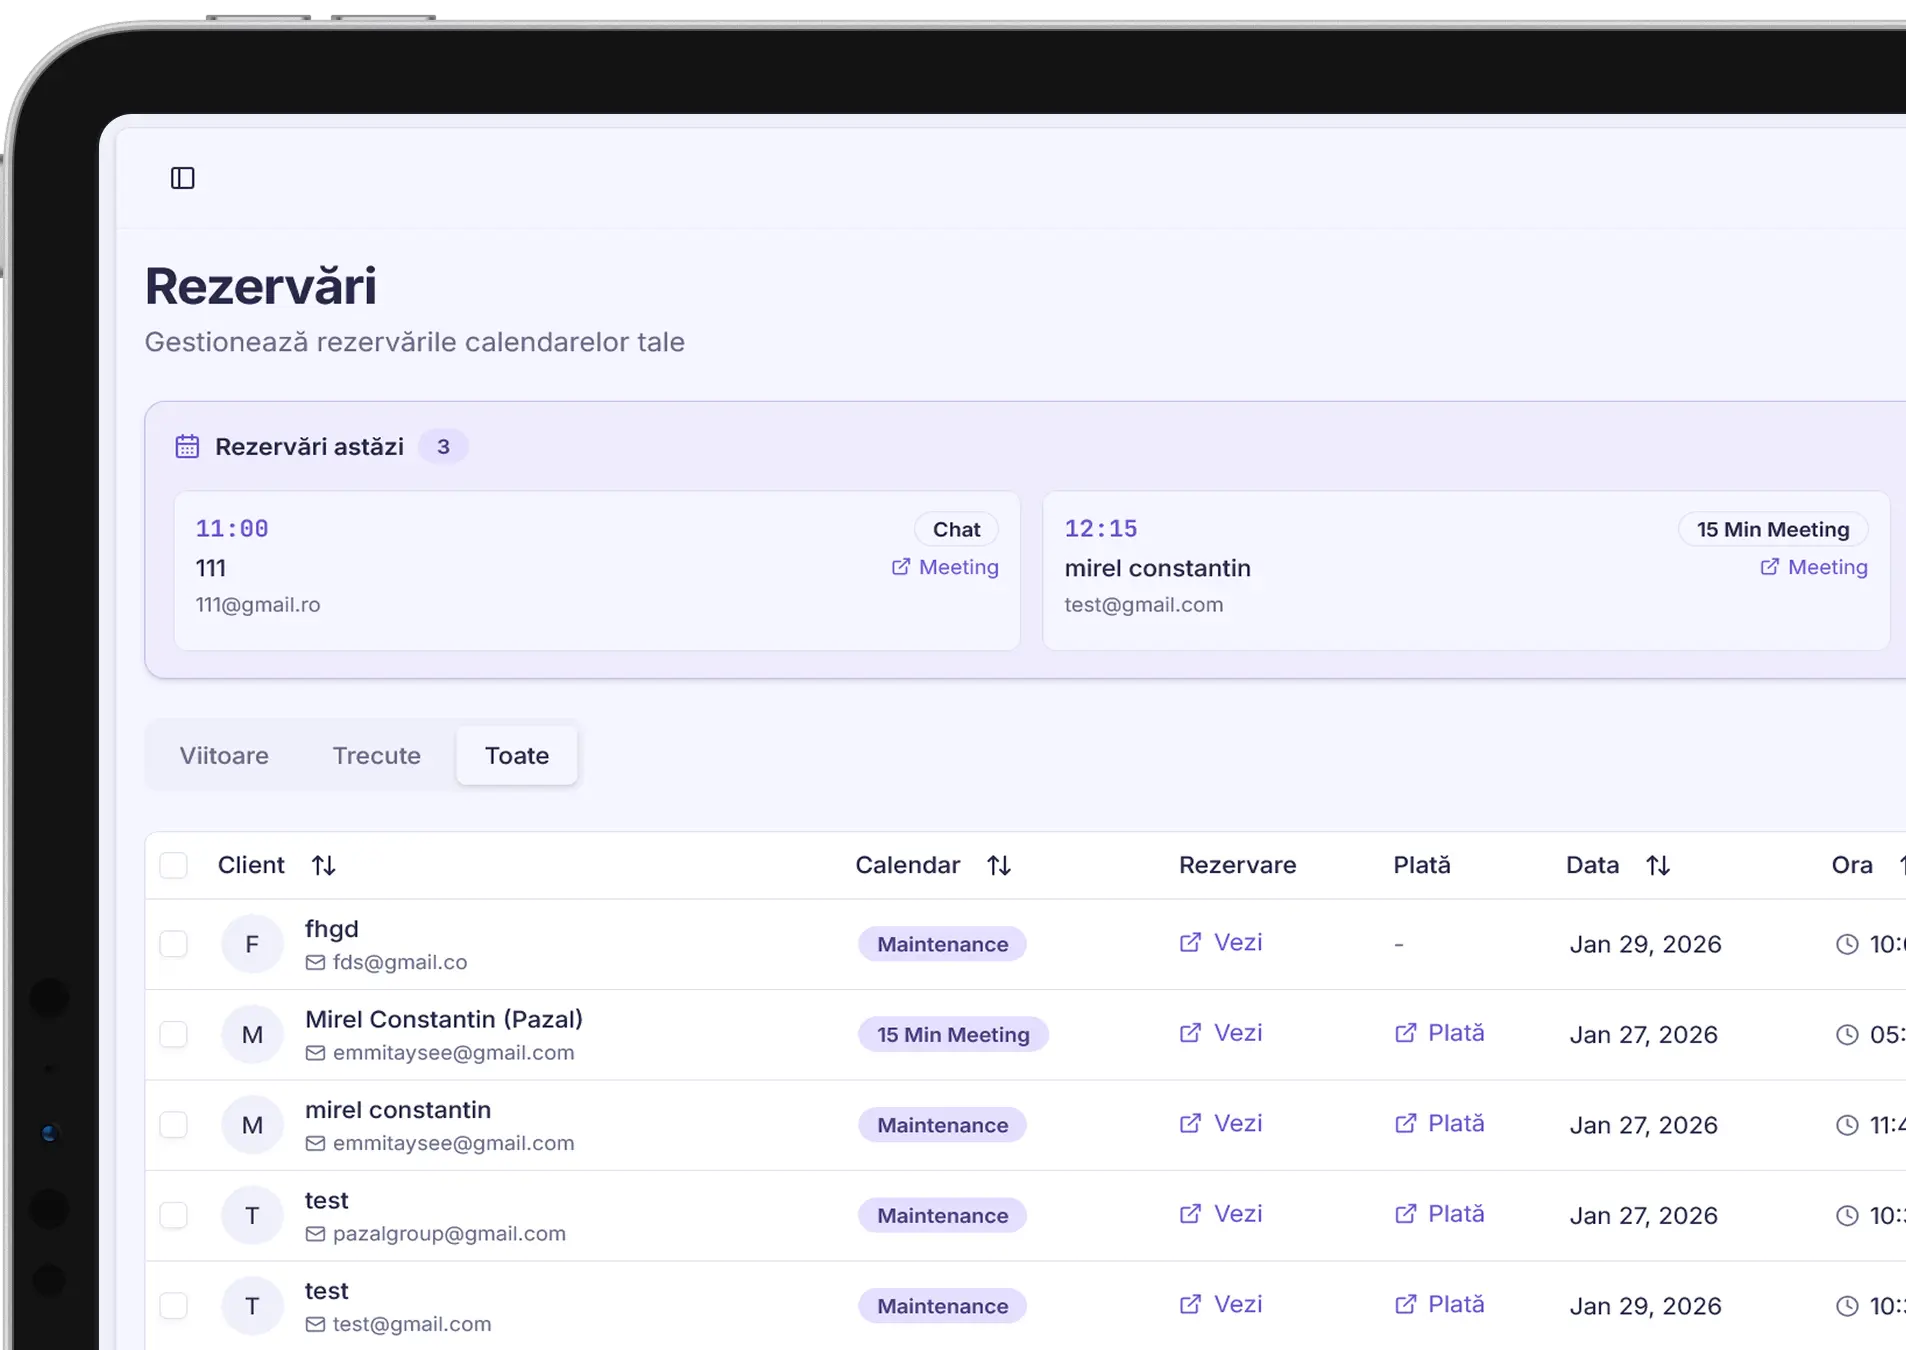1906x1350 pixels.
Task: Click the 11:00 booking card time
Action: point(232,528)
